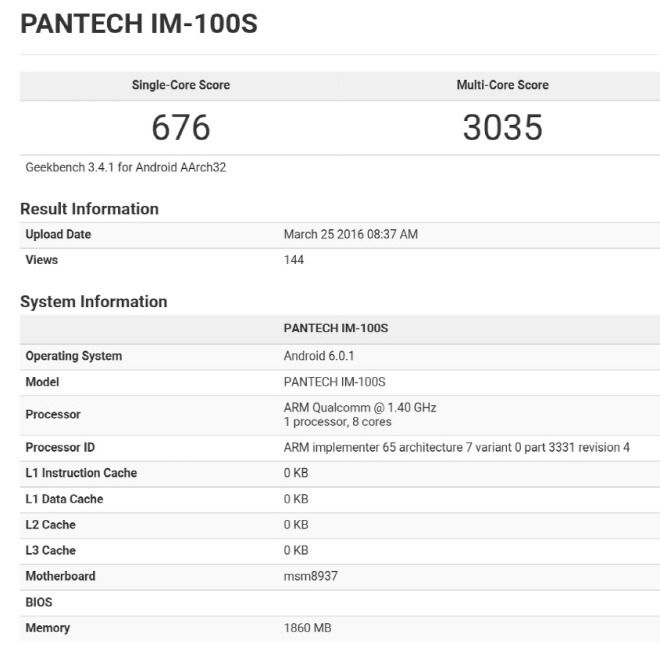Select the L1 Instruction Cache 0 KB value
The image size is (660, 649).
[296, 473]
